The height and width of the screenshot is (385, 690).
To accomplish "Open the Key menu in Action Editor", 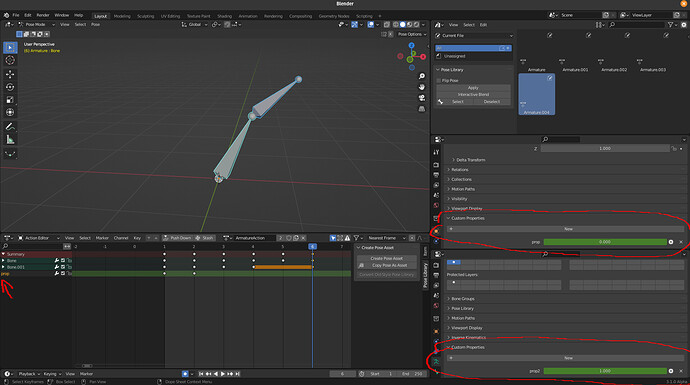I will pos(137,238).
